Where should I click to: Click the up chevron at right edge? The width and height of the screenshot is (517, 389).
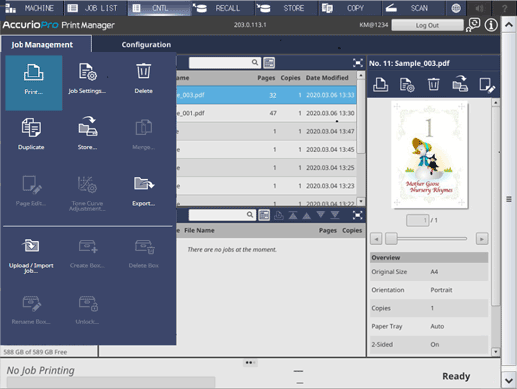pos(509,25)
